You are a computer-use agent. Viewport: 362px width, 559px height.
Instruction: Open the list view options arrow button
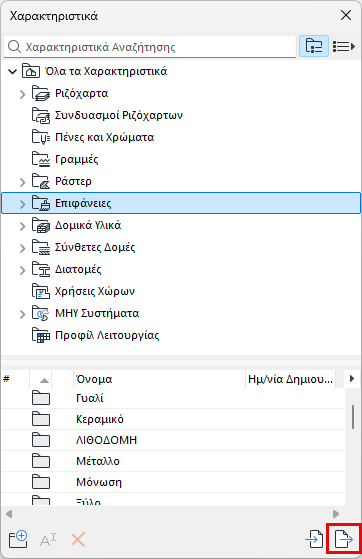coord(344,46)
